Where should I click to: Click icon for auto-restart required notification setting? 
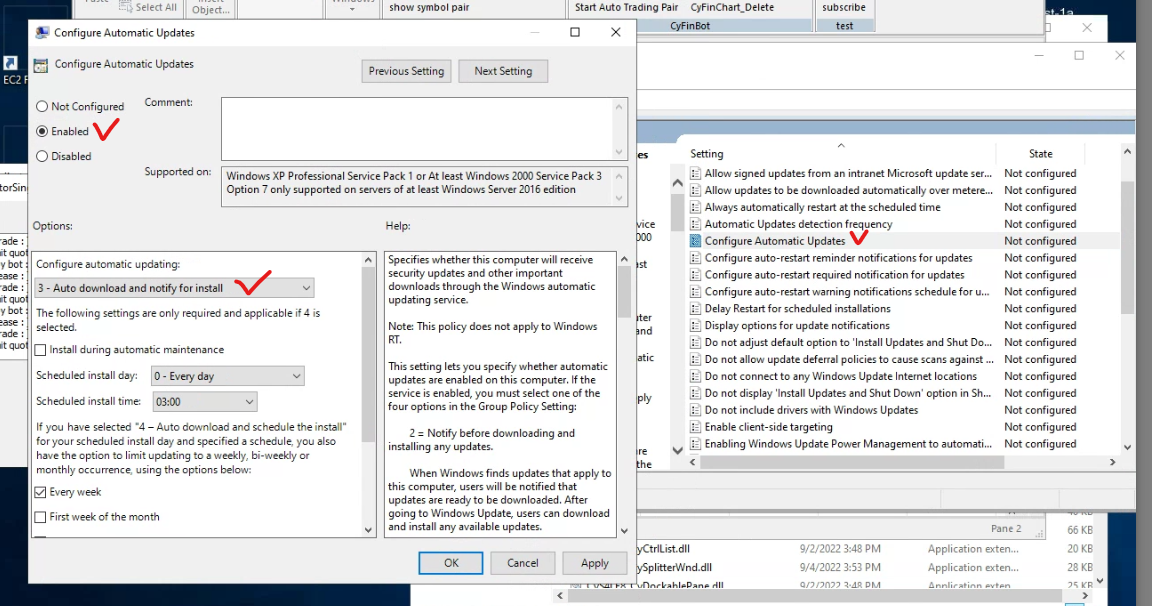coord(695,275)
